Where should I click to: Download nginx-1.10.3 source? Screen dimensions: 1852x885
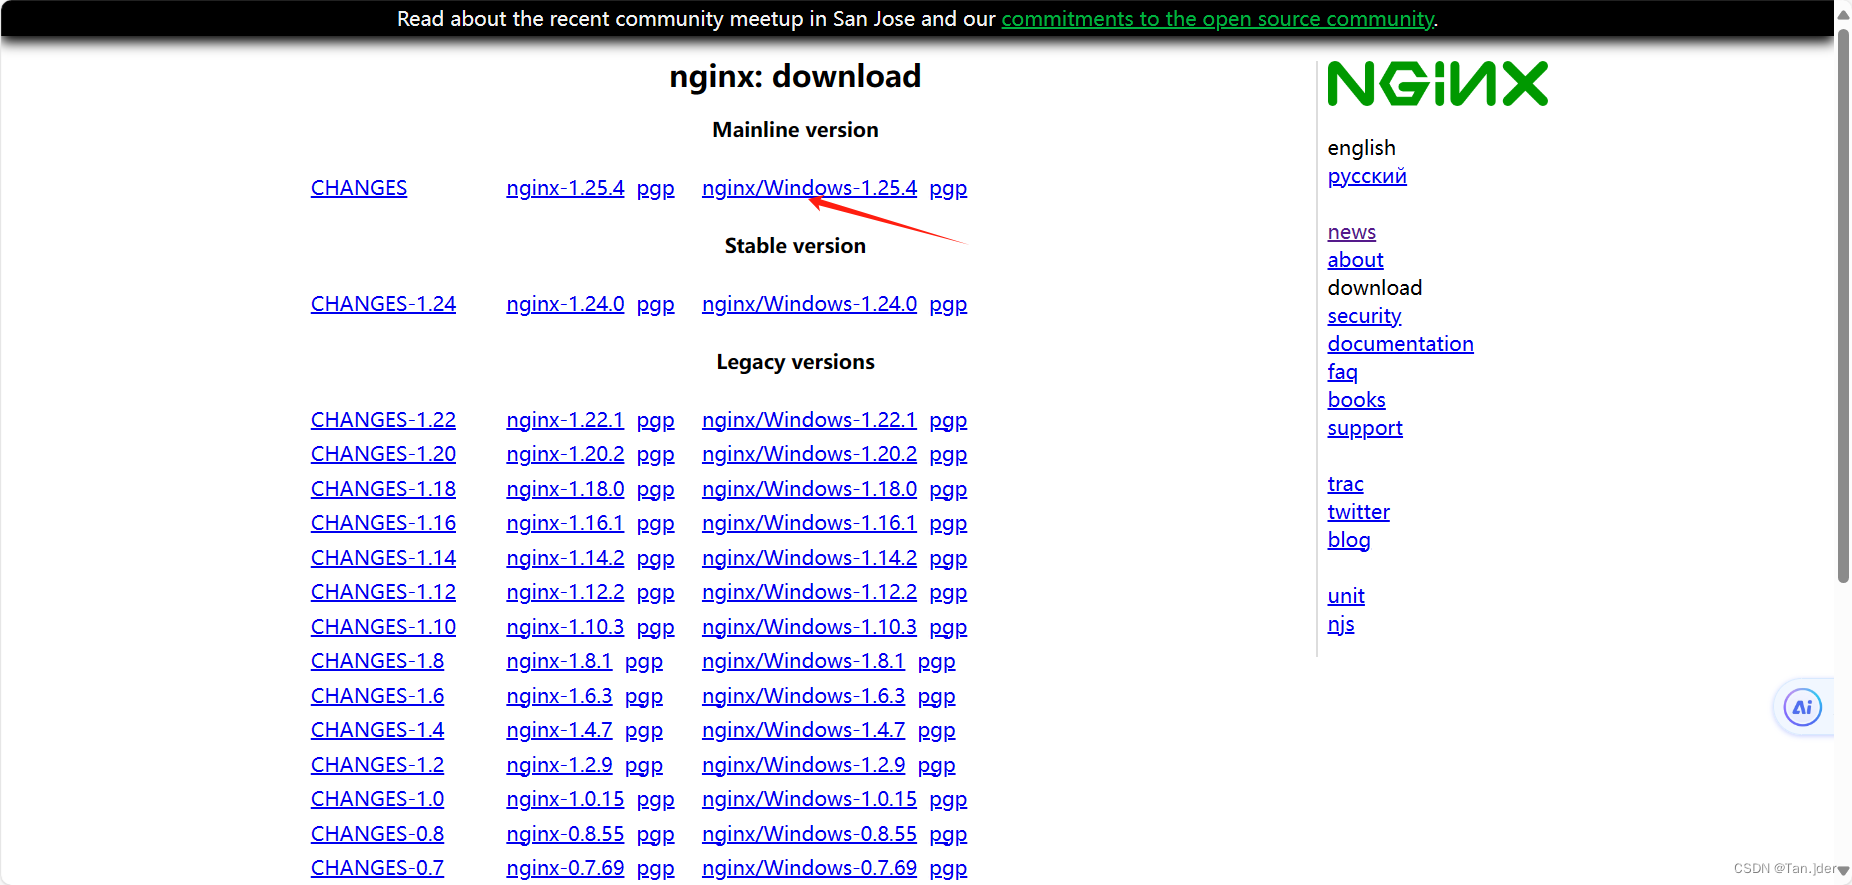(565, 627)
